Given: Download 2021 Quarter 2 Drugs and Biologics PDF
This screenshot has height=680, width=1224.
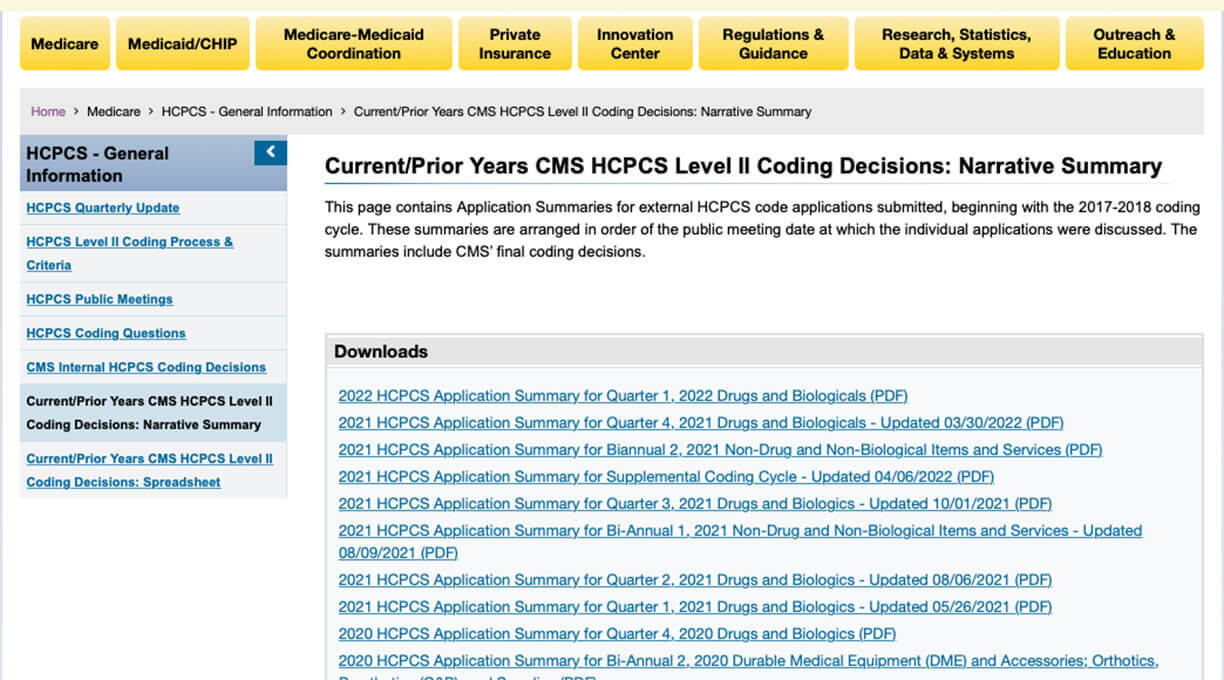Looking at the screenshot, I should (x=695, y=580).
